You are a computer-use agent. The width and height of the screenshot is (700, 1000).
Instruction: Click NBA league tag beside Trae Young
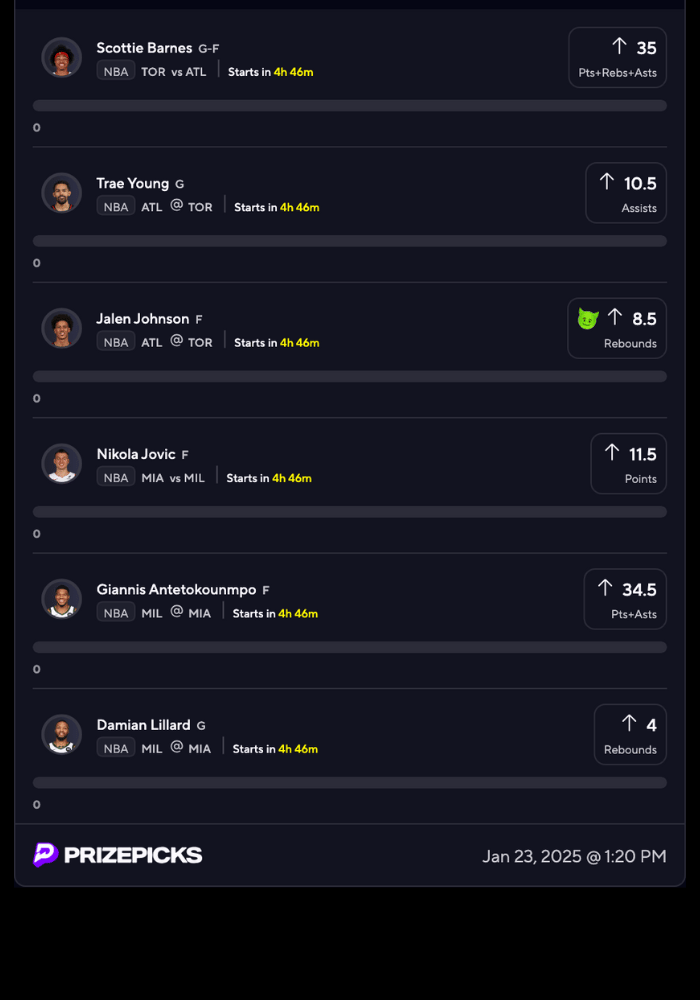(x=116, y=207)
